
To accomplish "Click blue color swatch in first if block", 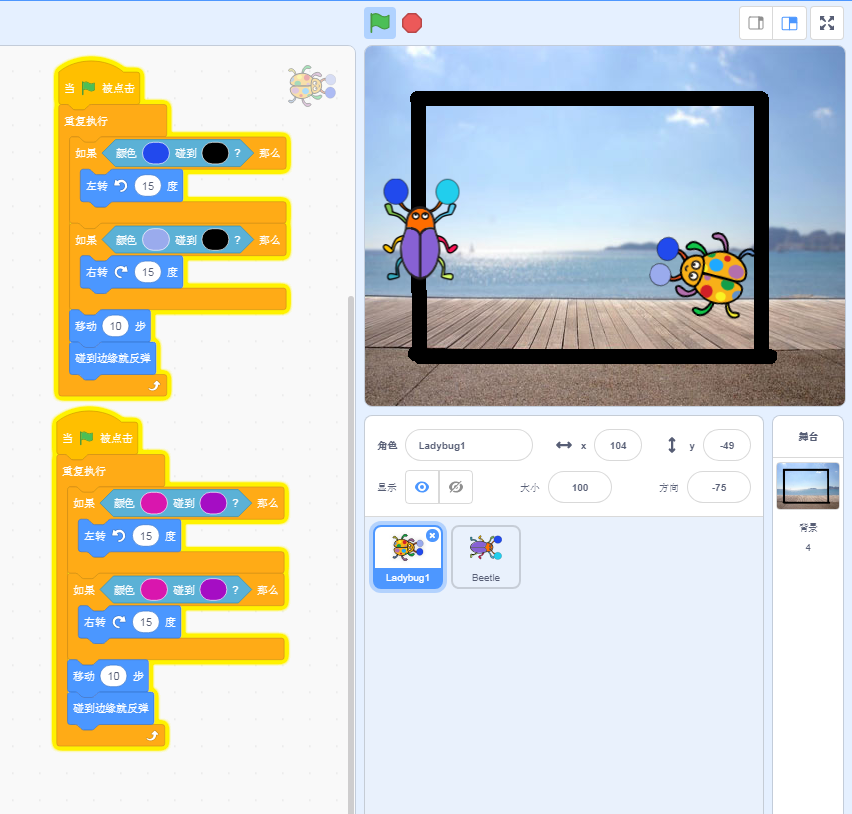I will pyautogui.click(x=156, y=153).
